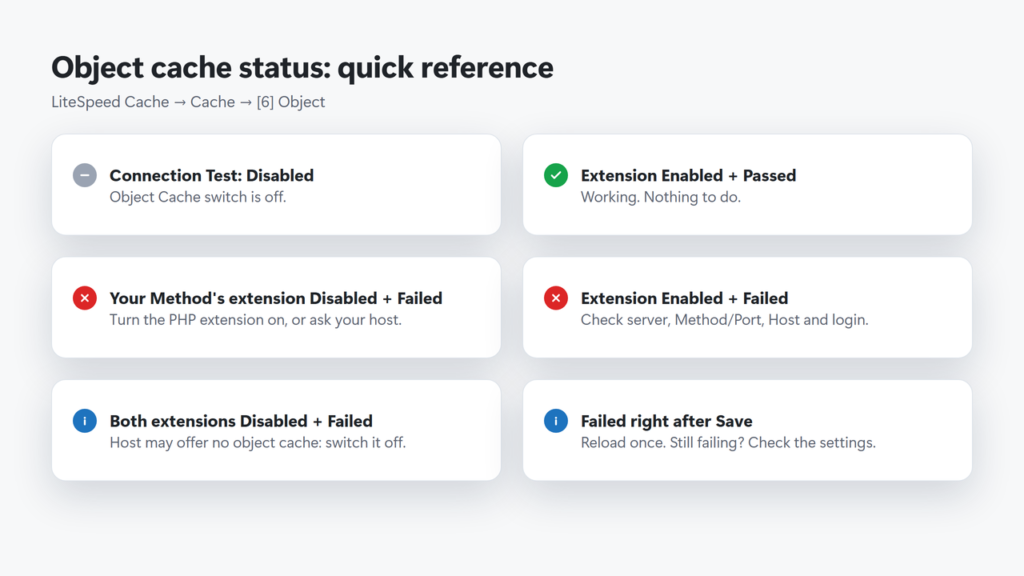Click the red X icon beside Extension Enabled + Failed
Viewport: 1024px width, 576px height.
(556, 298)
